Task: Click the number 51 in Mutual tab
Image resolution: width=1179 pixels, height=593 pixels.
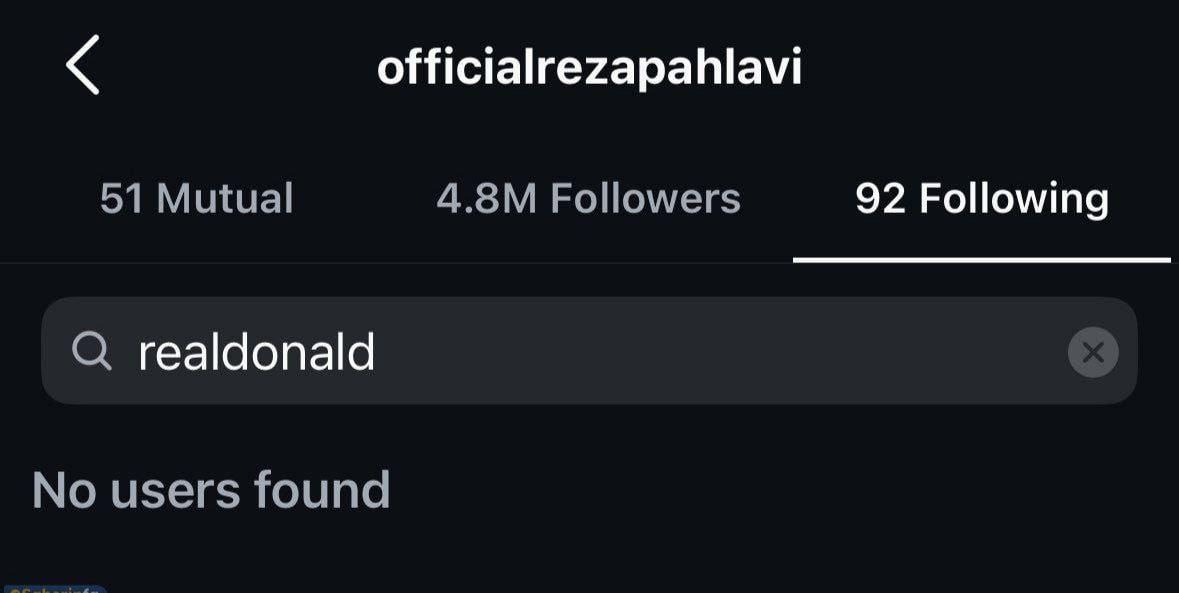Action: click(x=121, y=199)
